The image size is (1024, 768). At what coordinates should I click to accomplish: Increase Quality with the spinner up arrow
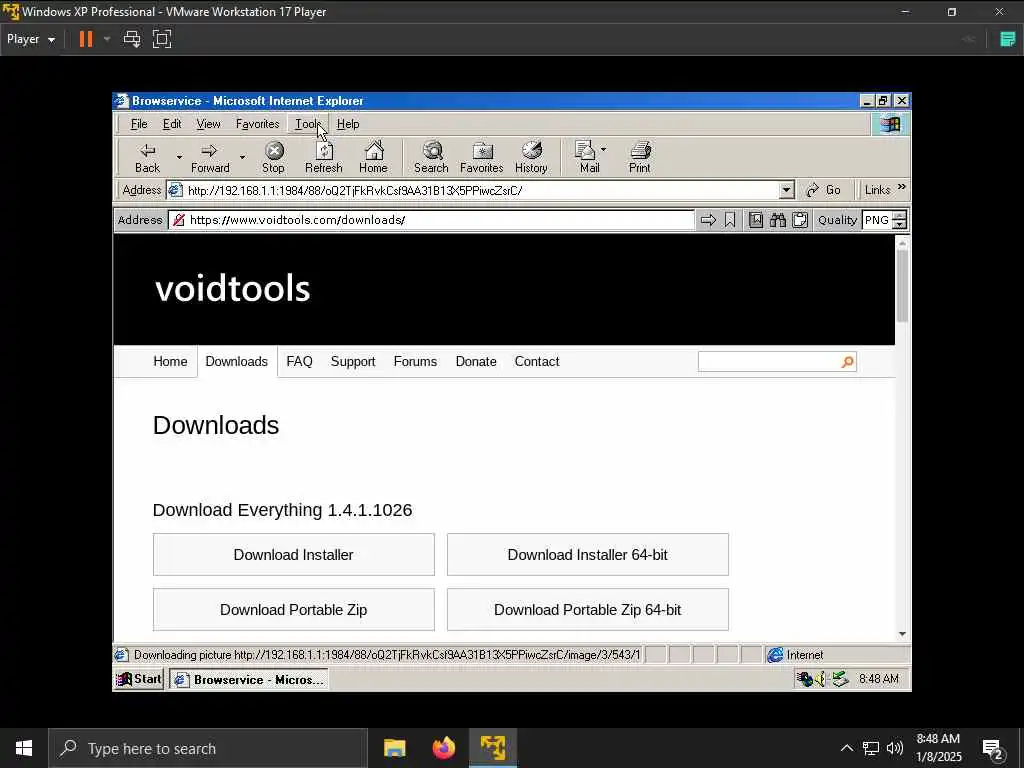click(900, 215)
